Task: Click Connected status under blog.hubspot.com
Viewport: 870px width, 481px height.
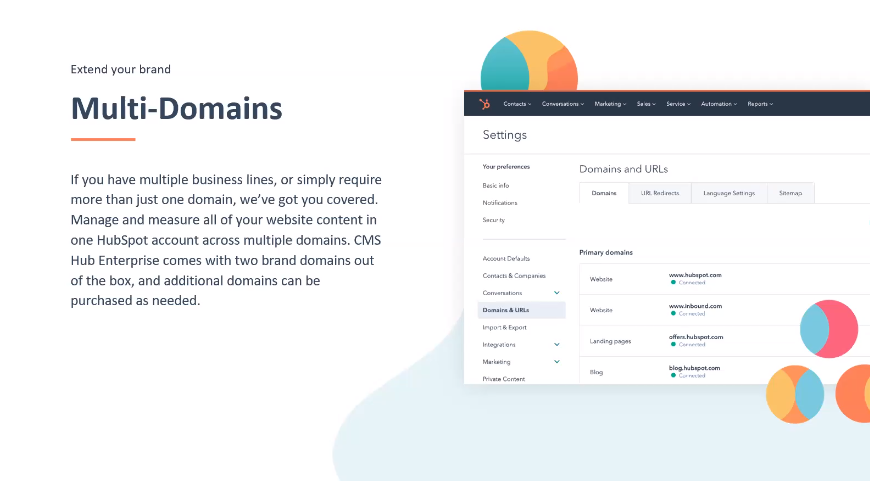Action: [x=688, y=376]
